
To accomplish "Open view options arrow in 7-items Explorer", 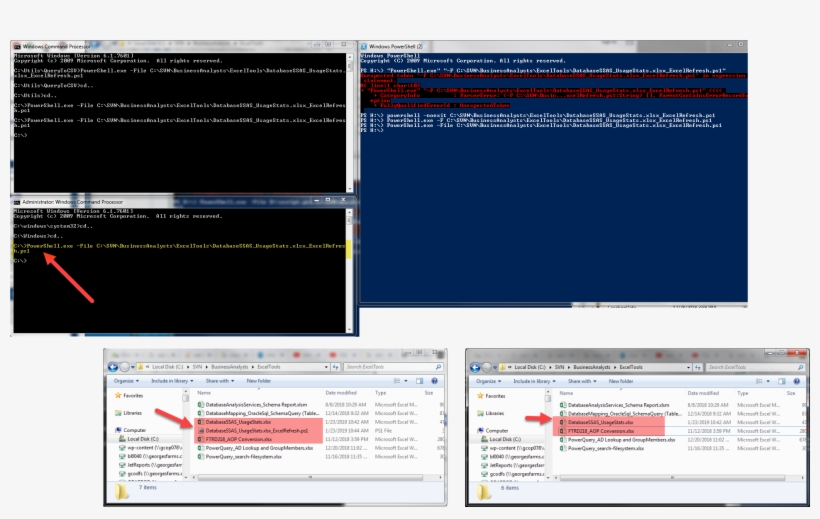I will [x=406, y=381].
